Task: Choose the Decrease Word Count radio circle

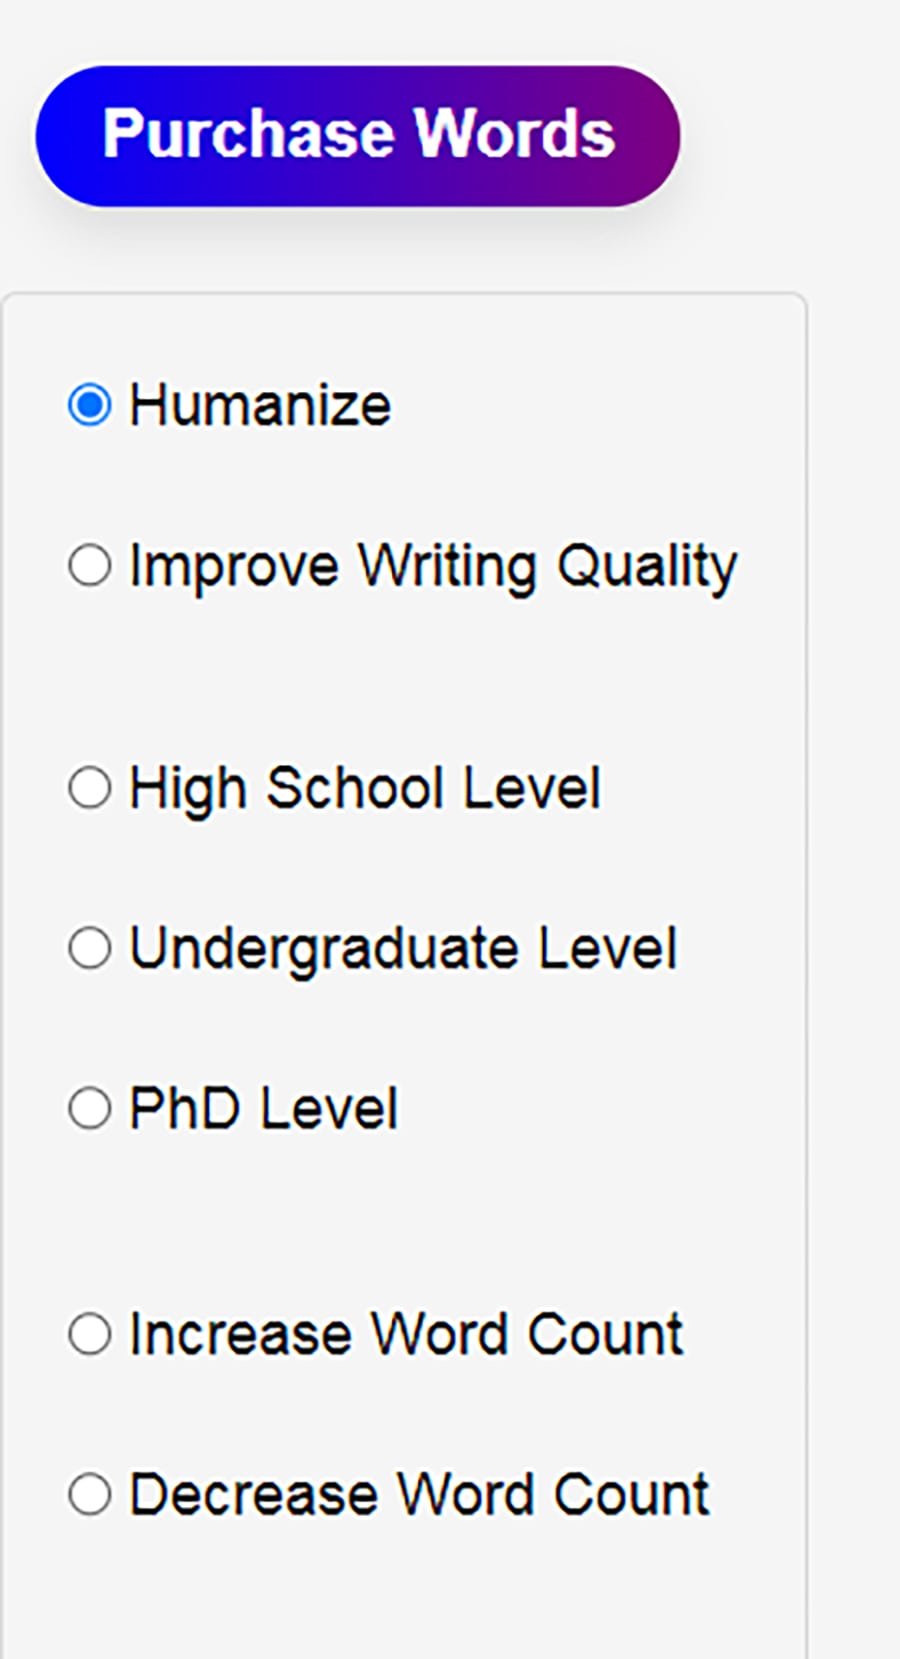Action: [90, 1495]
